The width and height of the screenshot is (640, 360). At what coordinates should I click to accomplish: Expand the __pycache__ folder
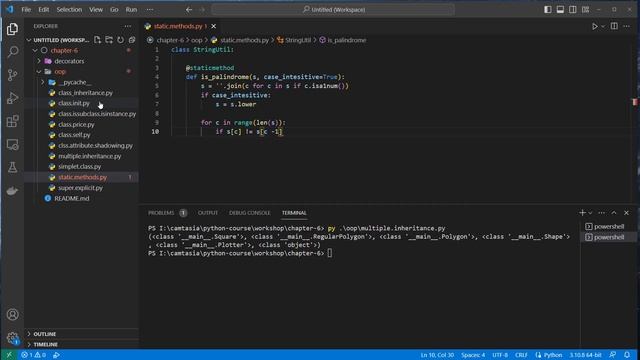(43, 82)
